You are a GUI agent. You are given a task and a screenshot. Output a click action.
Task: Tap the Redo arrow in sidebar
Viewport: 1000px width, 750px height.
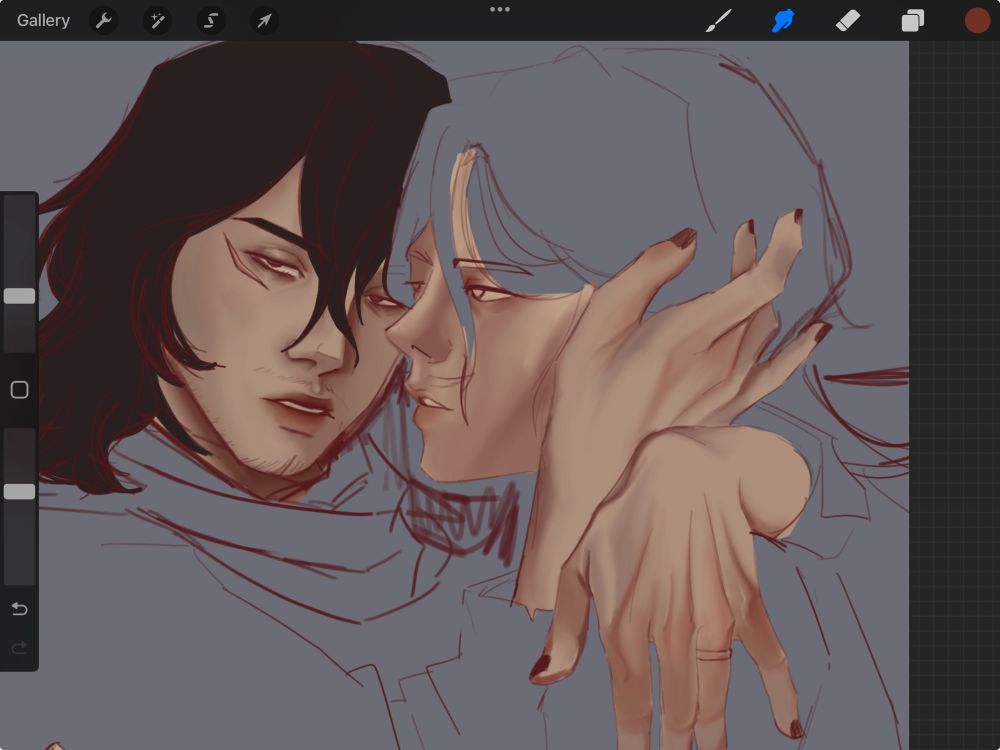pyautogui.click(x=19, y=649)
